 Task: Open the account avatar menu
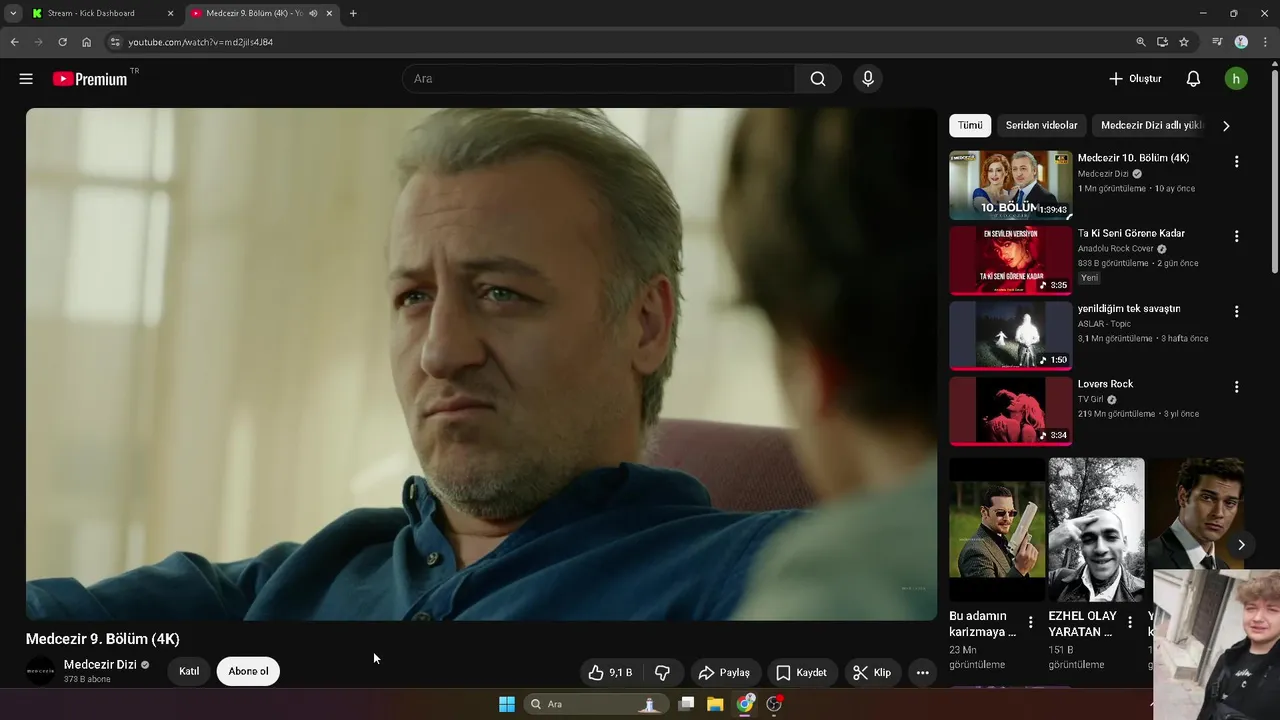[1236, 79]
